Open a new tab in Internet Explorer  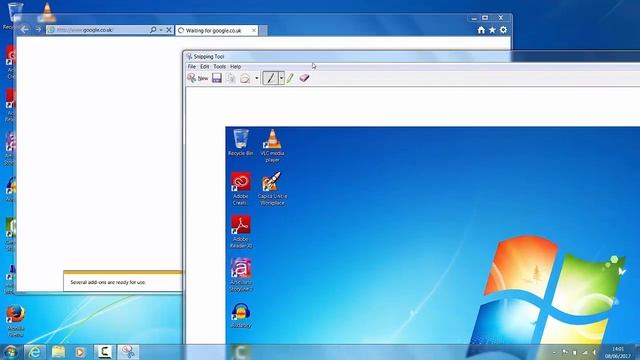pyautogui.click(x=263, y=31)
